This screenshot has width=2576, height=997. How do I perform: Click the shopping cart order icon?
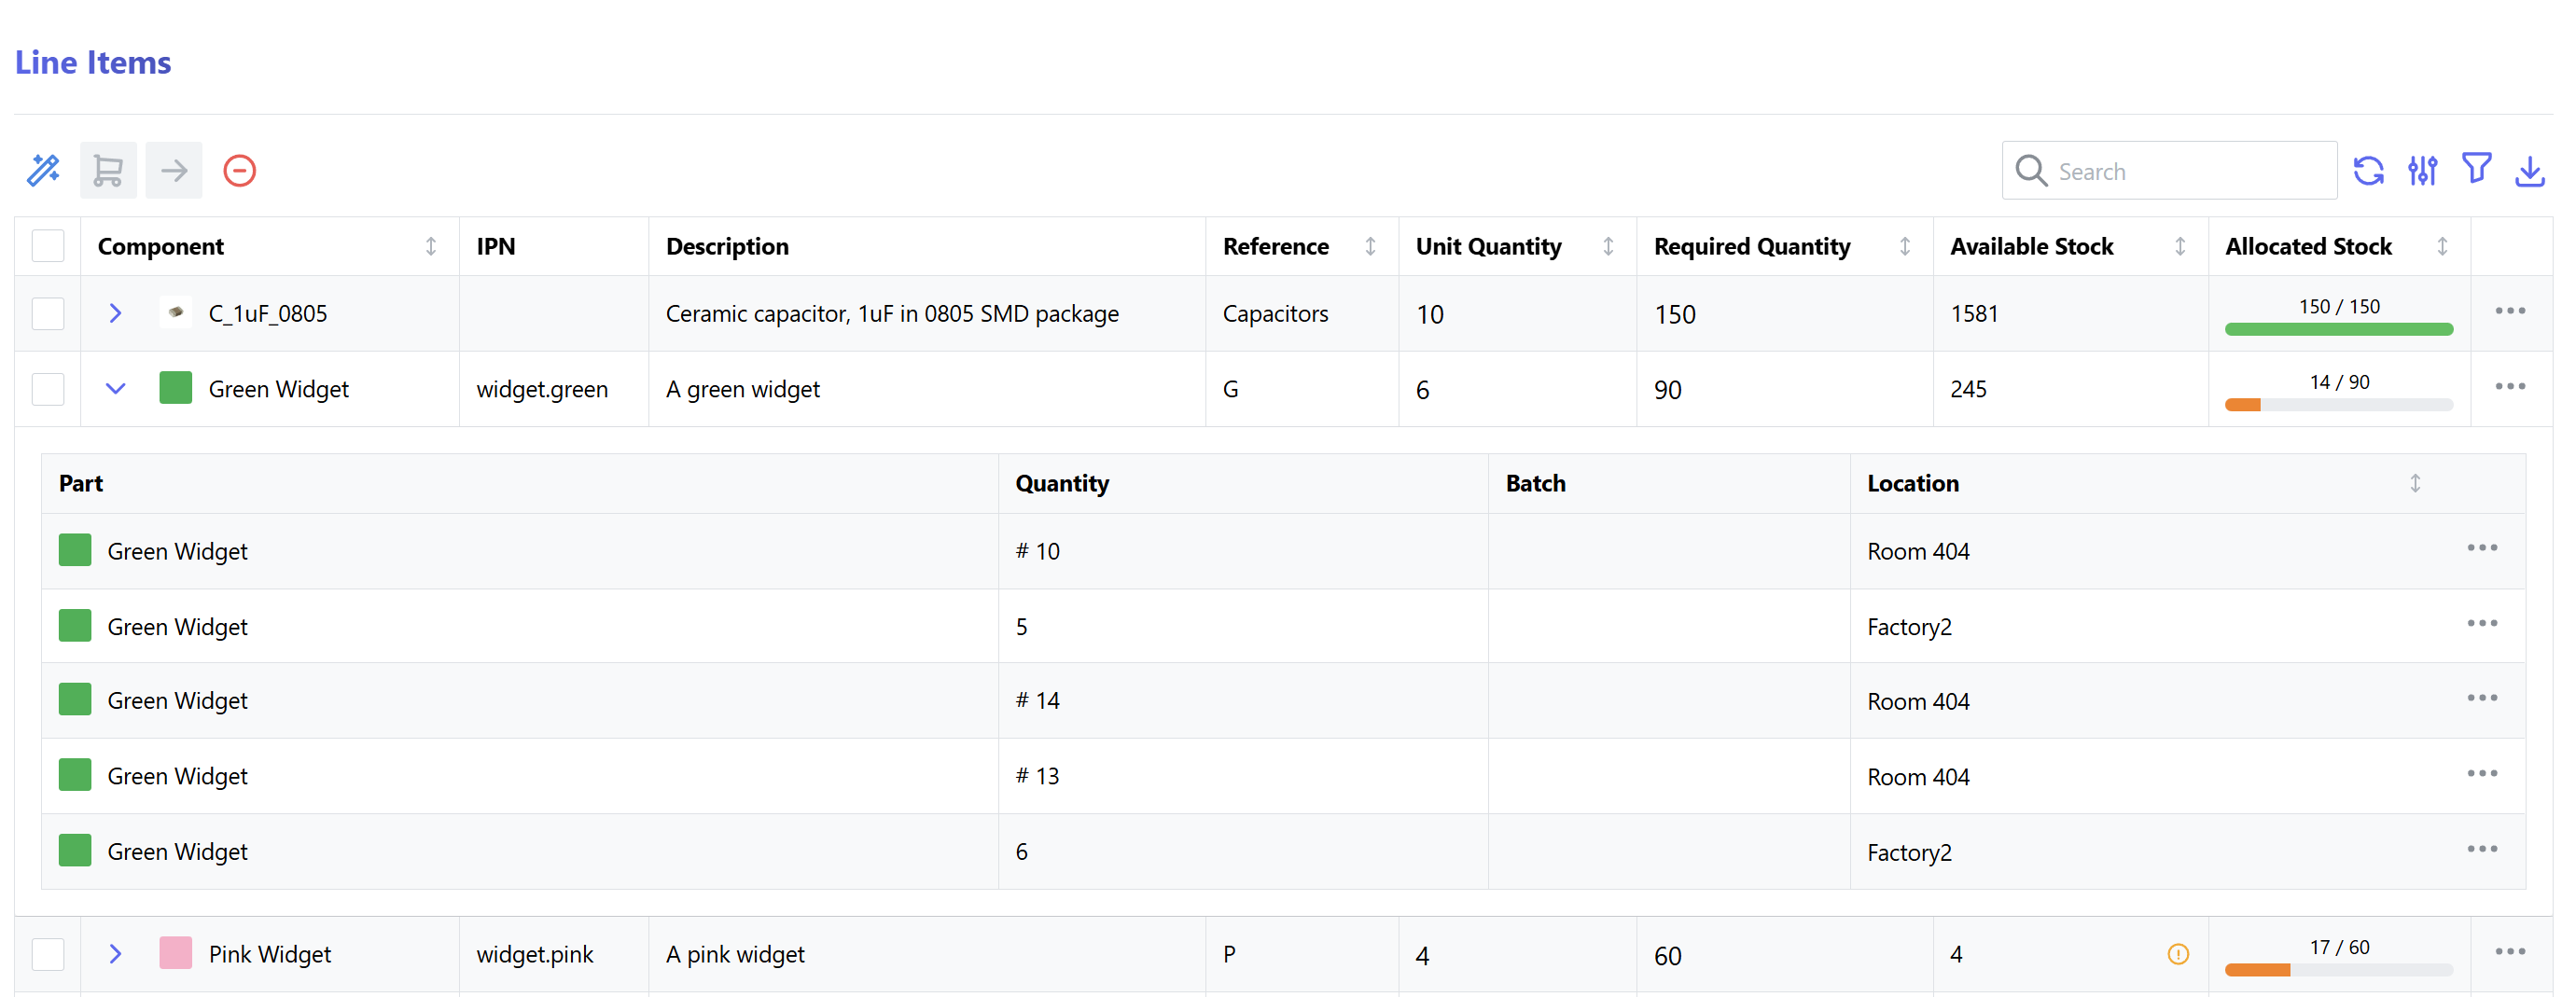[x=108, y=170]
